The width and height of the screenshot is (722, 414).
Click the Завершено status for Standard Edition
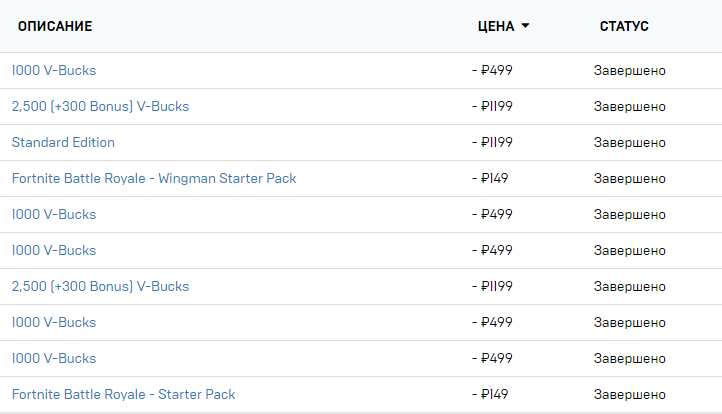(629, 143)
